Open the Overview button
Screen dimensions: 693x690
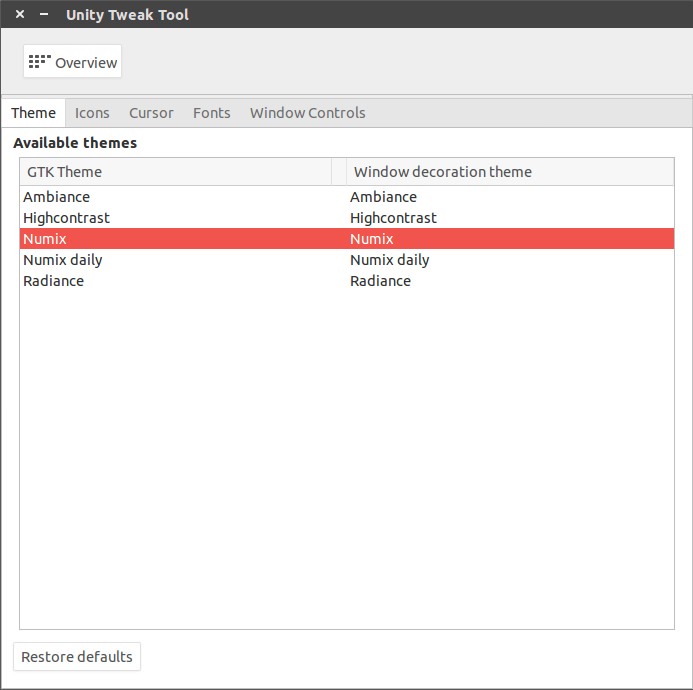72,61
